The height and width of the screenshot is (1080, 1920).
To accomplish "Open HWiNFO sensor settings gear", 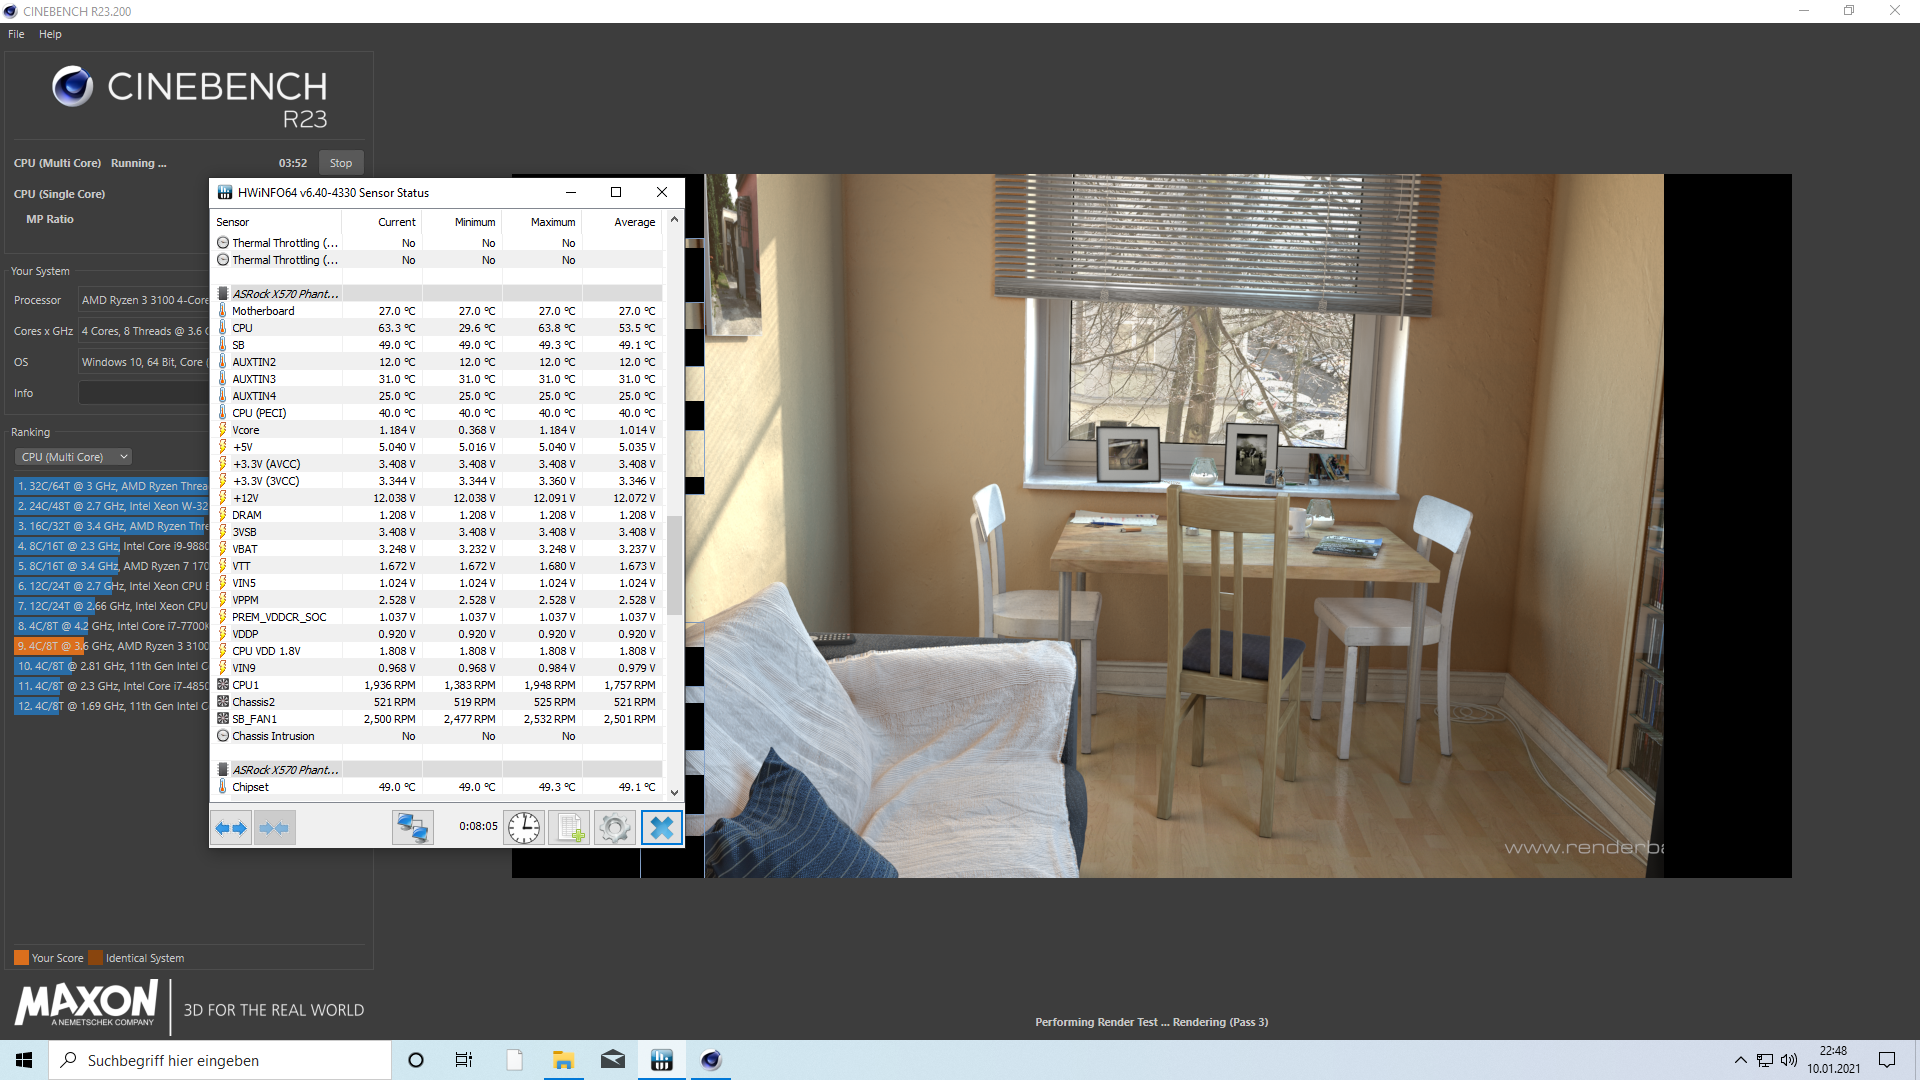I will (x=615, y=828).
